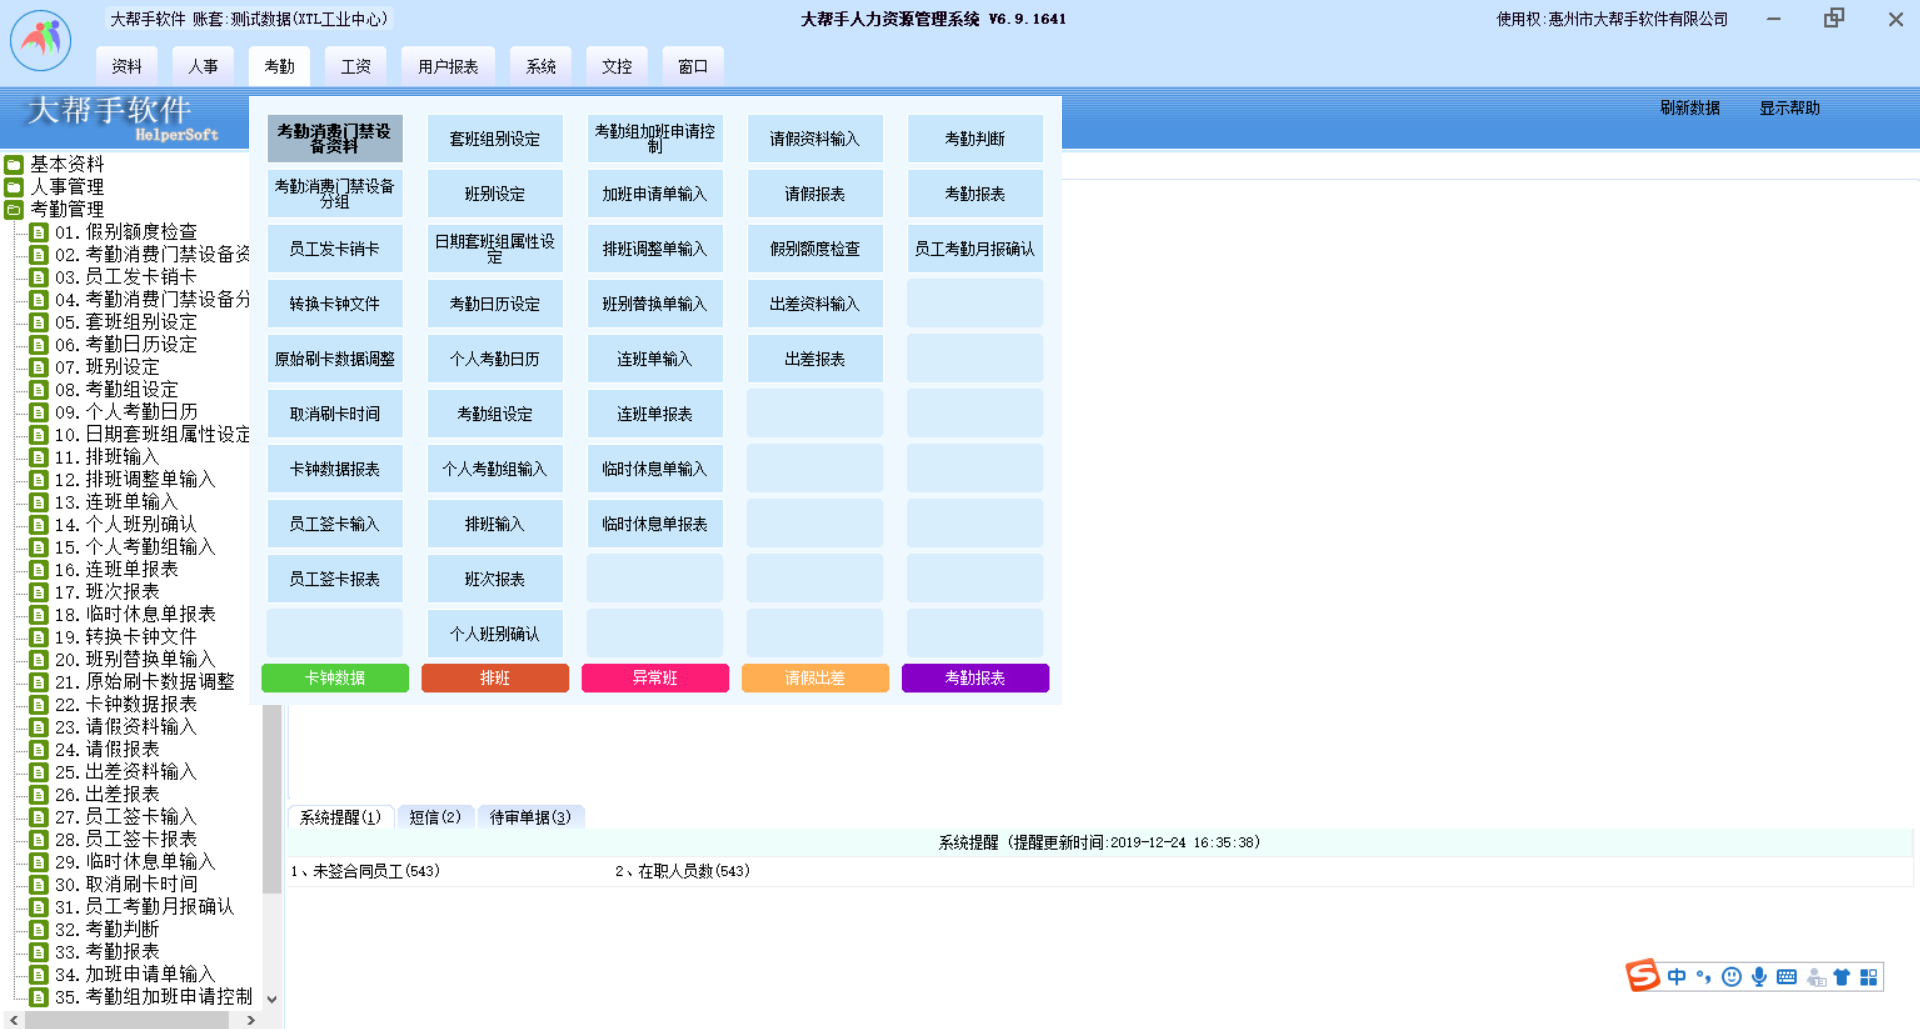This screenshot has height=1029, width=1920.
Task: Open 出差资料输入 in the menu panel
Action: [x=815, y=304]
